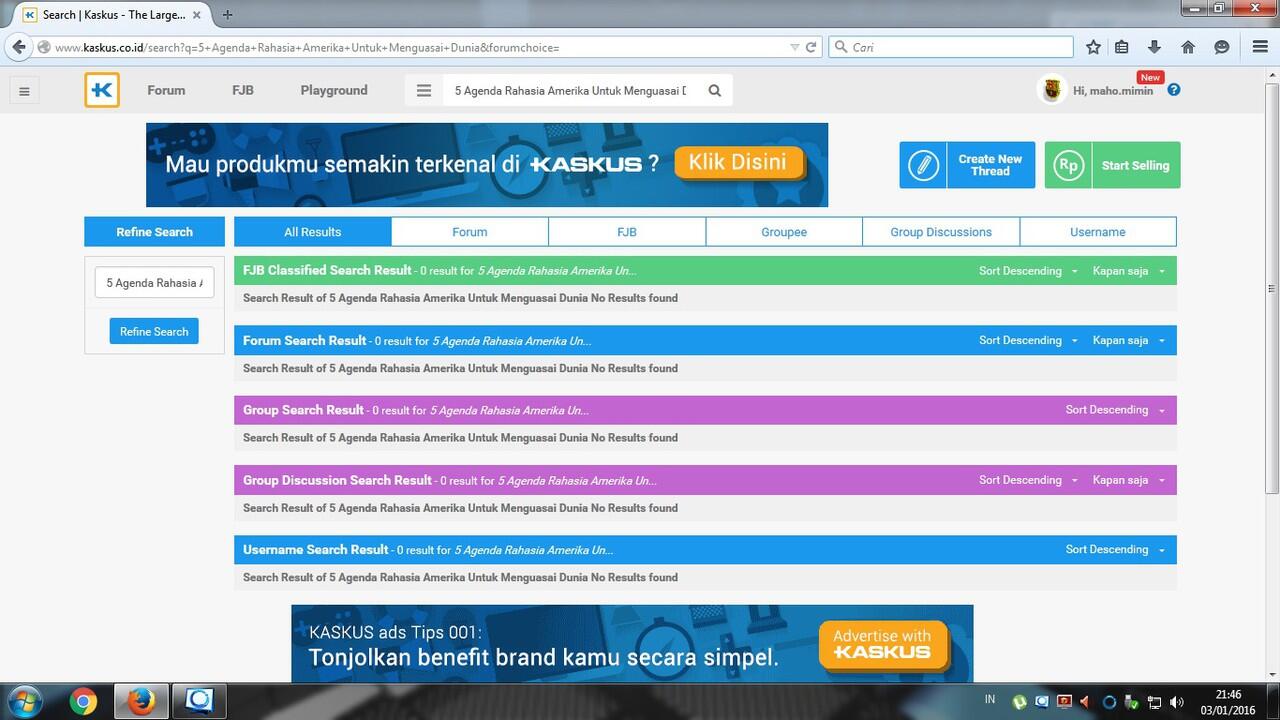
Task: Switch to the Username tab
Action: tap(1098, 232)
